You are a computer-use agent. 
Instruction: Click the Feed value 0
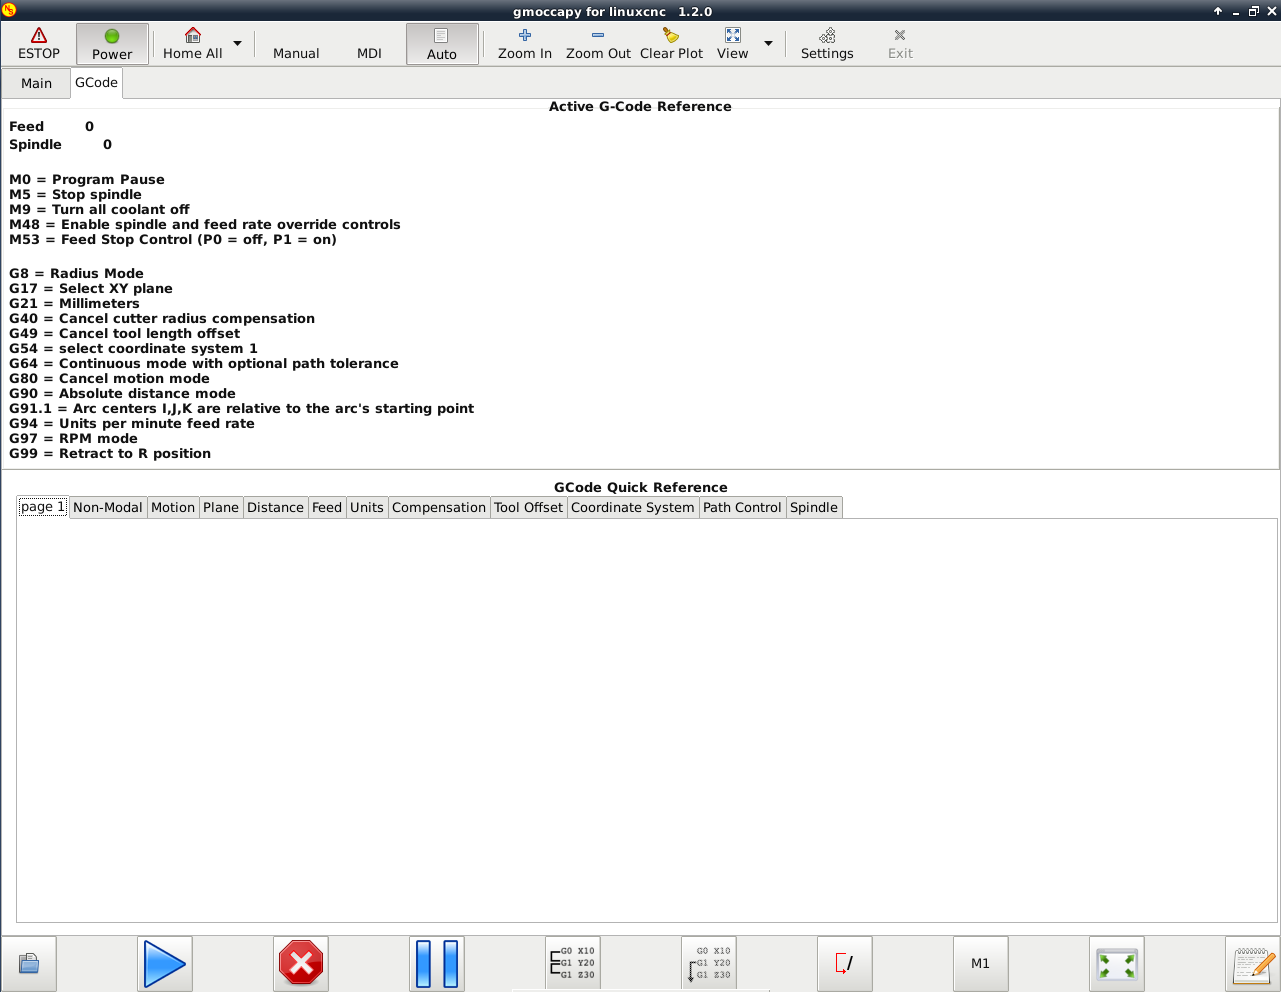pyautogui.click(x=89, y=127)
